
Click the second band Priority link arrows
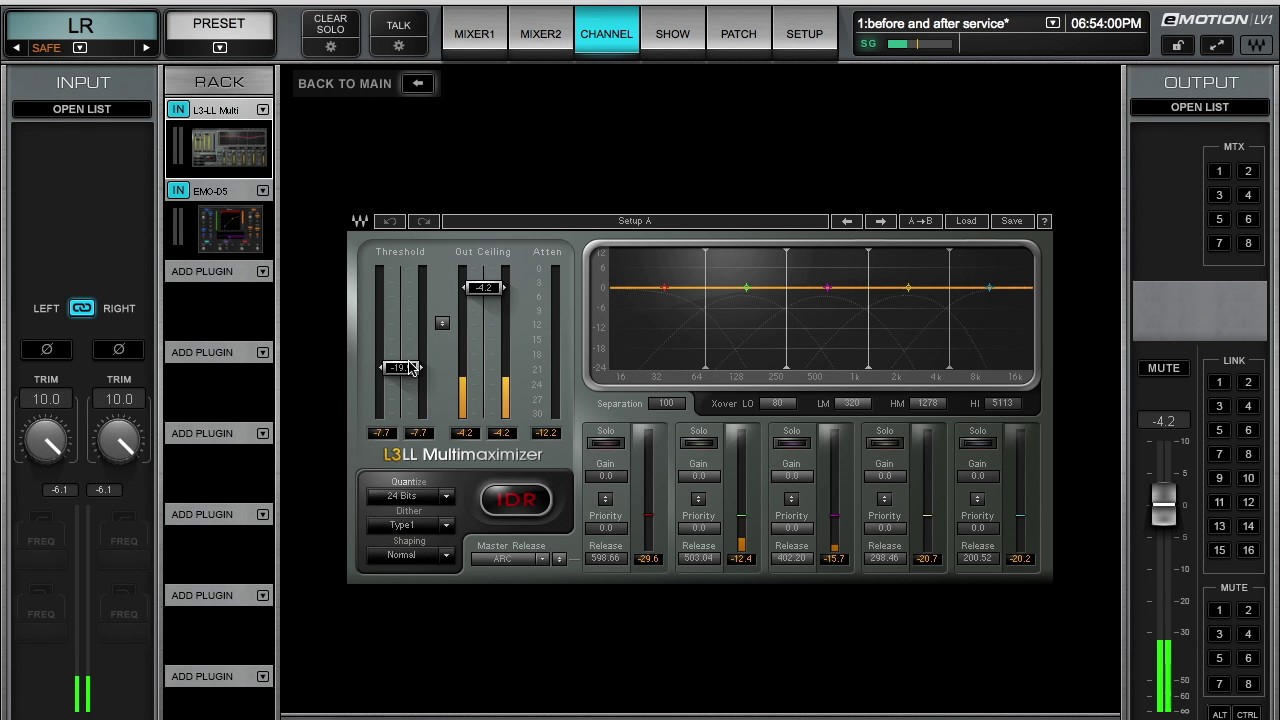point(698,498)
